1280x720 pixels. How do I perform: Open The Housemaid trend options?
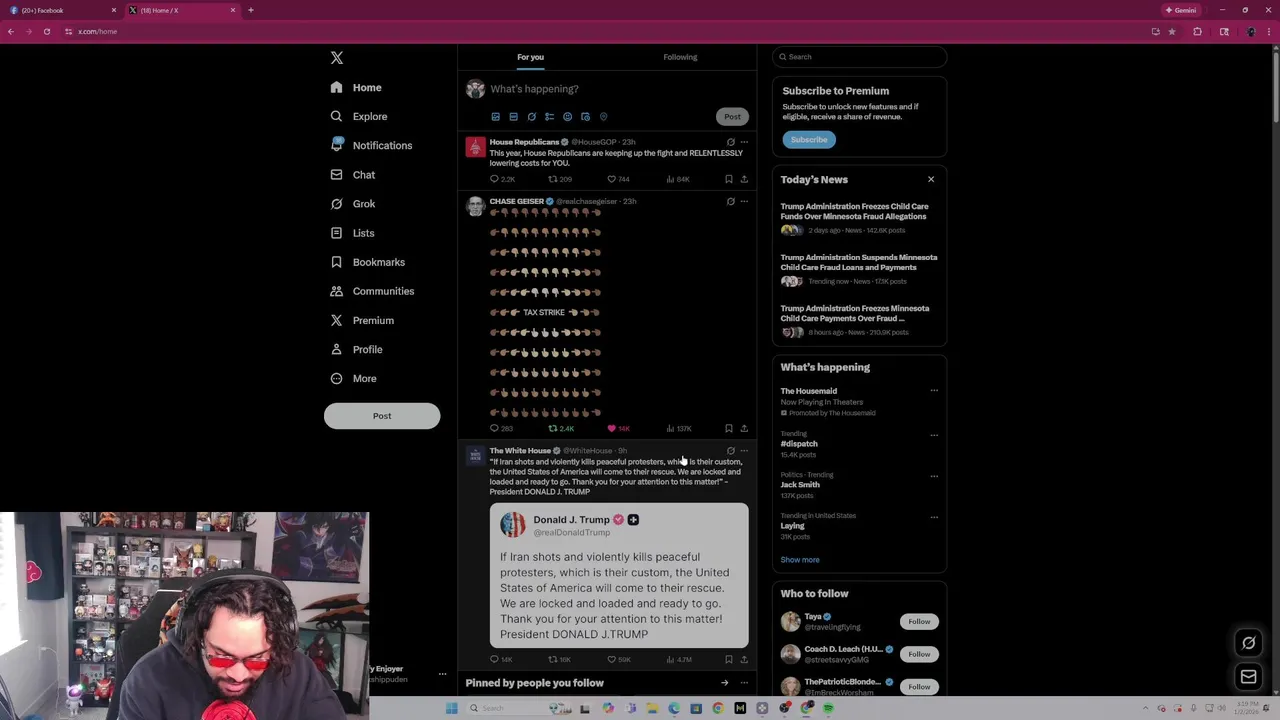tap(934, 391)
